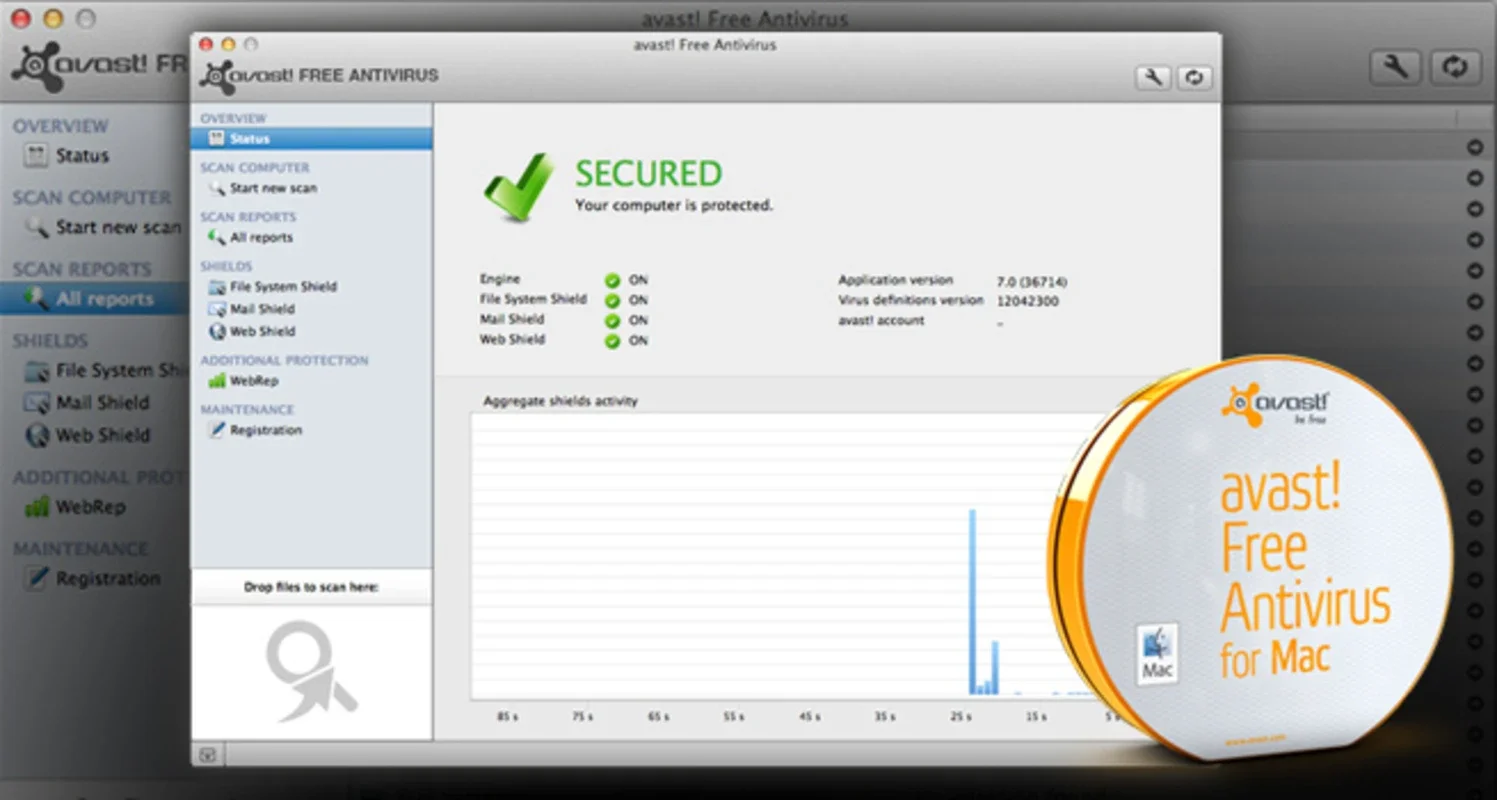Click the SECURED heading text
The width and height of the screenshot is (1497, 800).
click(x=648, y=174)
